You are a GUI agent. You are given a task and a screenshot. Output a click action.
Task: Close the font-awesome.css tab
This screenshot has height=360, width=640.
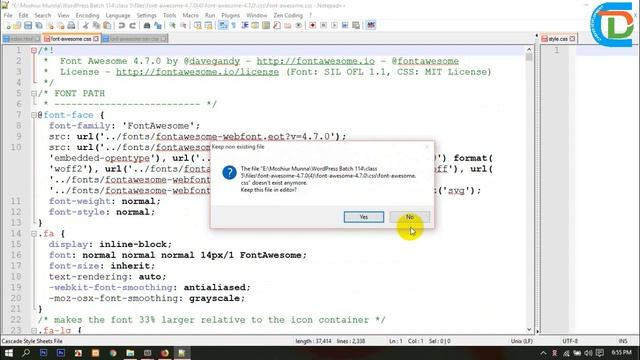[96, 39]
